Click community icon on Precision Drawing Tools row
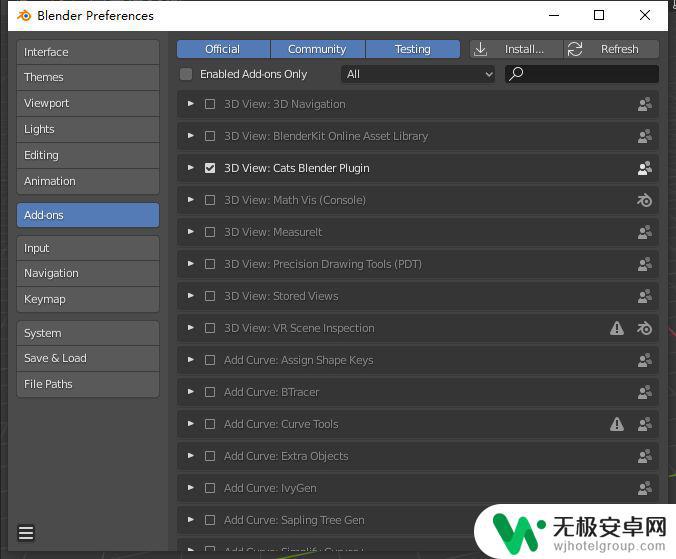 pyautogui.click(x=645, y=264)
